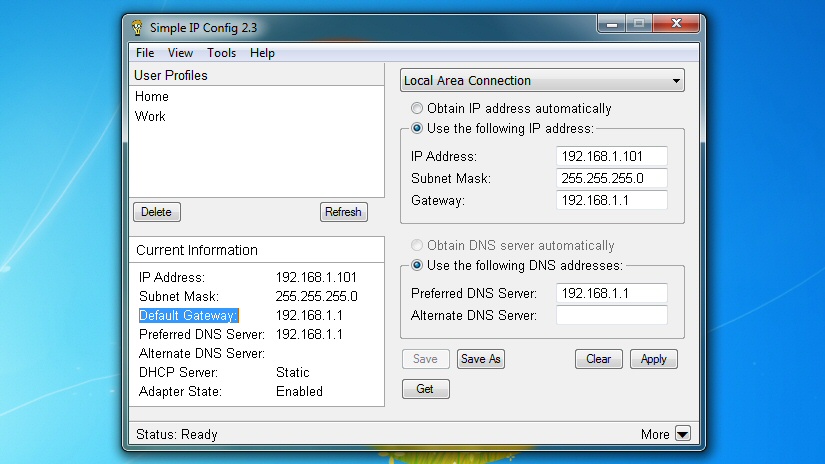Click current Subnet Mask value 255.255.255.0
The width and height of the screenshot is (825, 464).
pyautogui.click(x=316, y=296)
